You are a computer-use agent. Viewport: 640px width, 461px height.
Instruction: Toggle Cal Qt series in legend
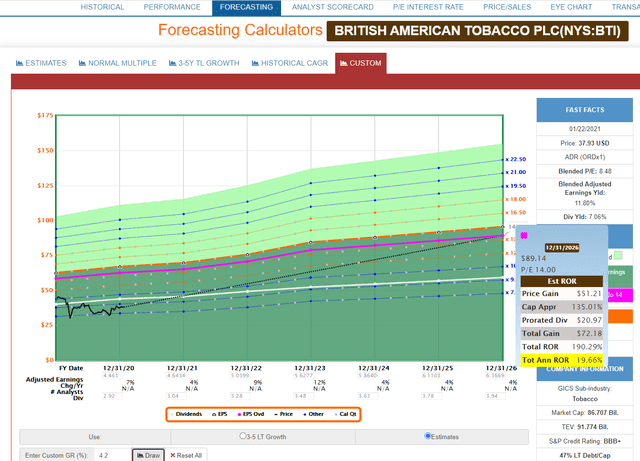point(345,414)
